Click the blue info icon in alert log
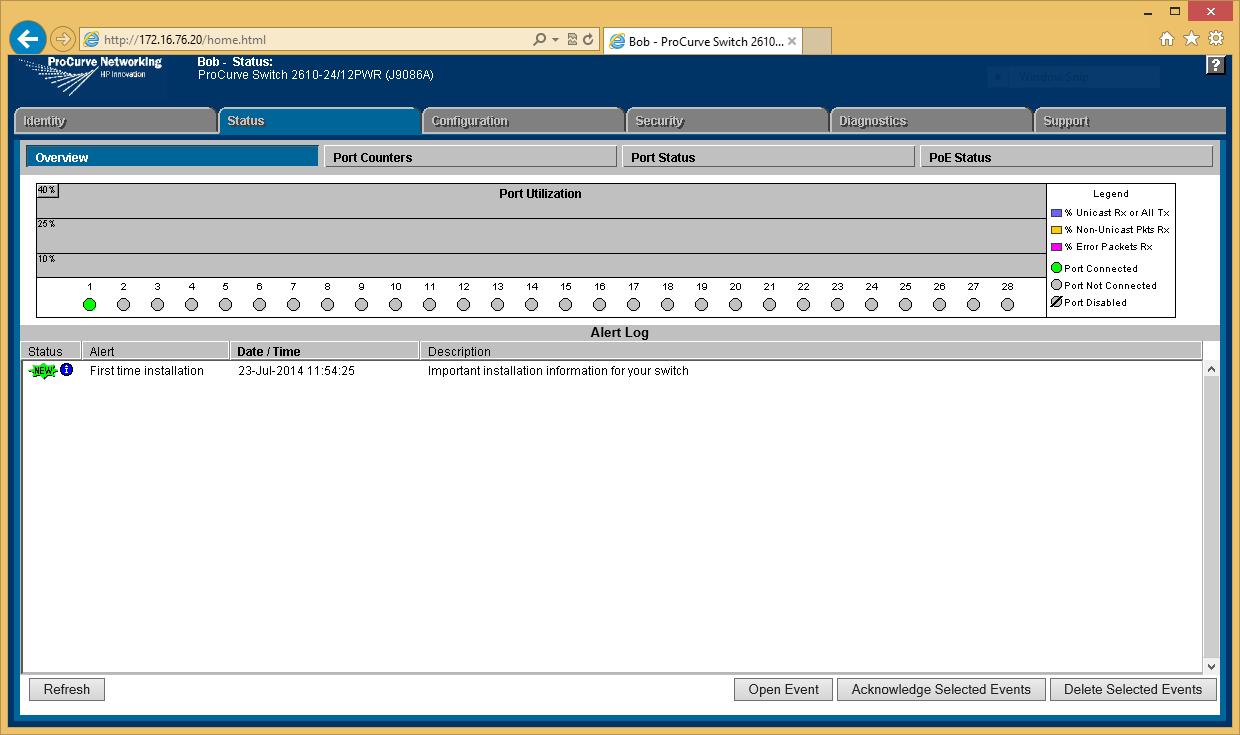This screenshot has height=735, width=1240. click(x=67, y=370)
